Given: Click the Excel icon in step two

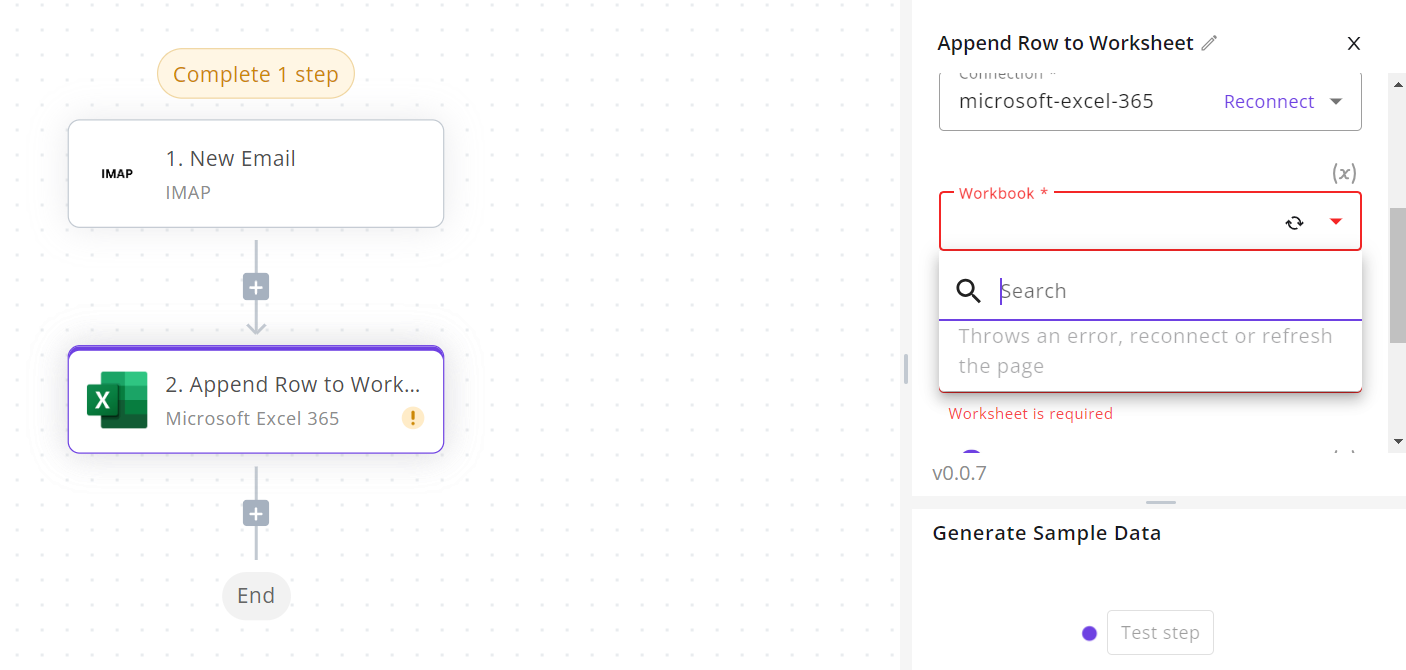Looking at the screenshot, I should pyautogui.click(x=117, y=400).
